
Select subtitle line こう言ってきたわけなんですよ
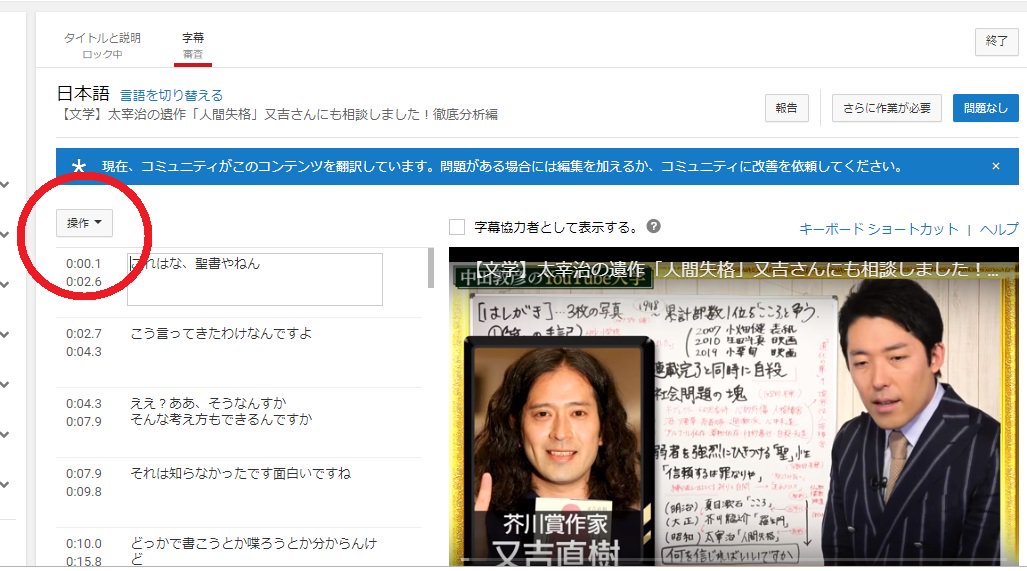point(221,333)
